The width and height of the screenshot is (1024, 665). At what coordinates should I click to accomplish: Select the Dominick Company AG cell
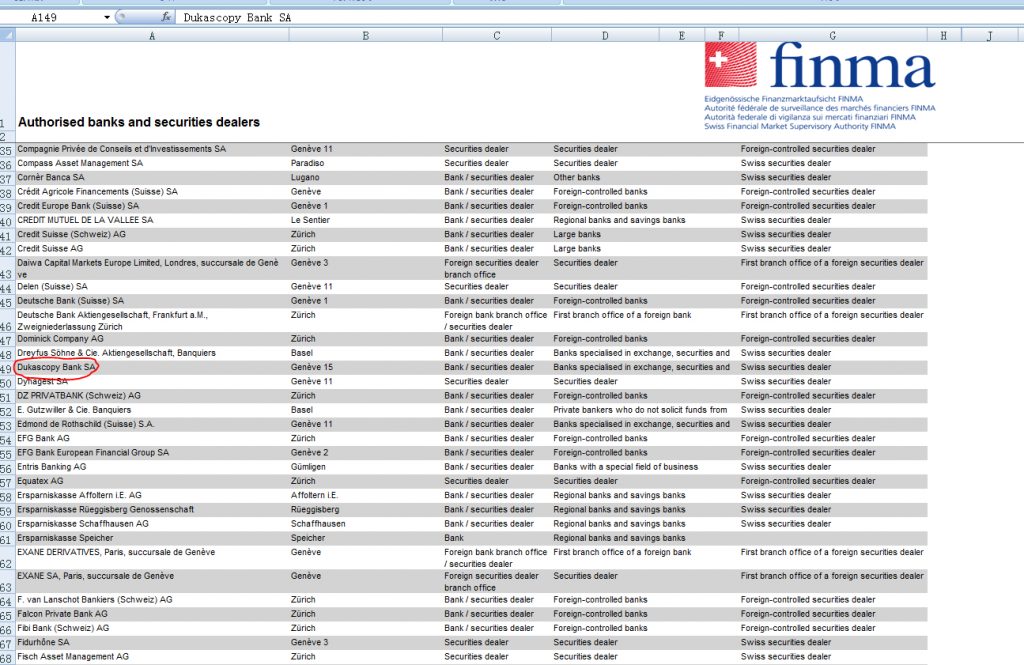coord(152,339)
